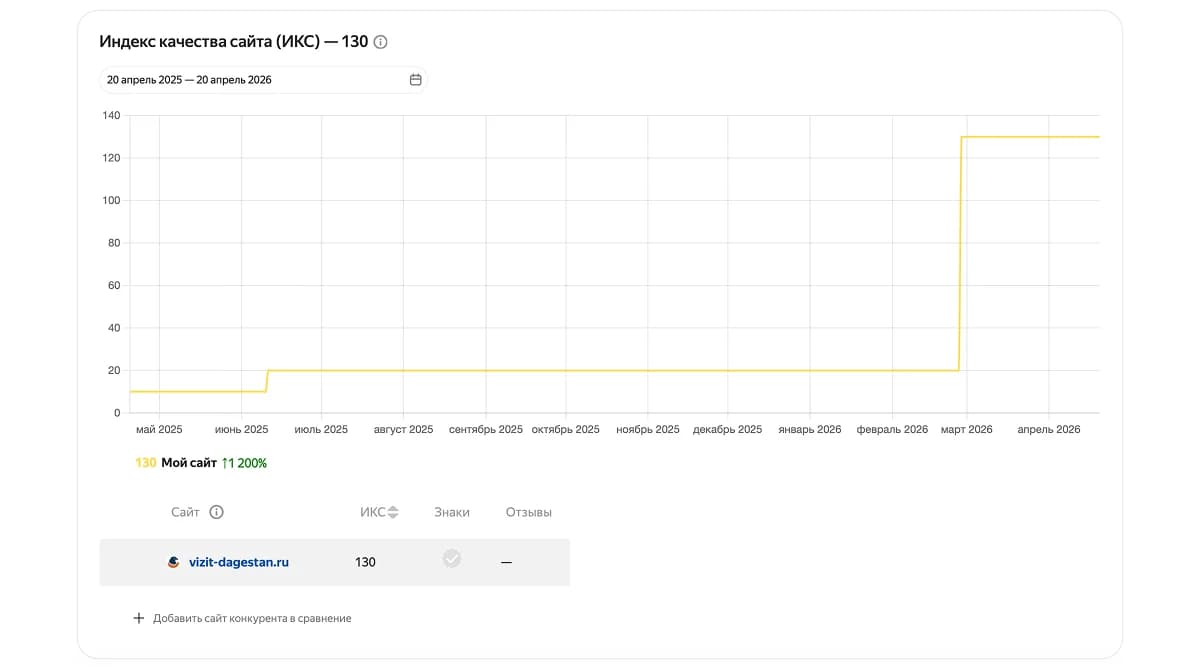Click yellow 130 legend value
The image size is (1198, 669).
145,463
